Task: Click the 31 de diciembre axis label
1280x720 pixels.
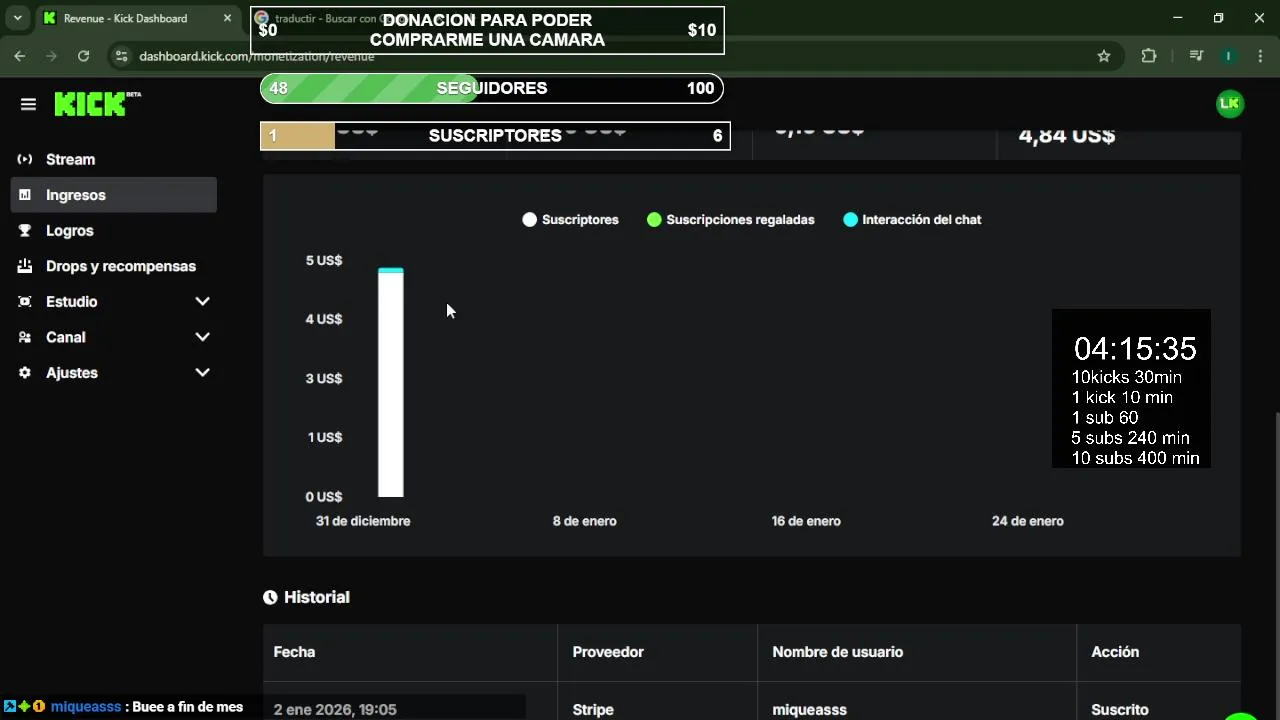Action: (363, 521)
